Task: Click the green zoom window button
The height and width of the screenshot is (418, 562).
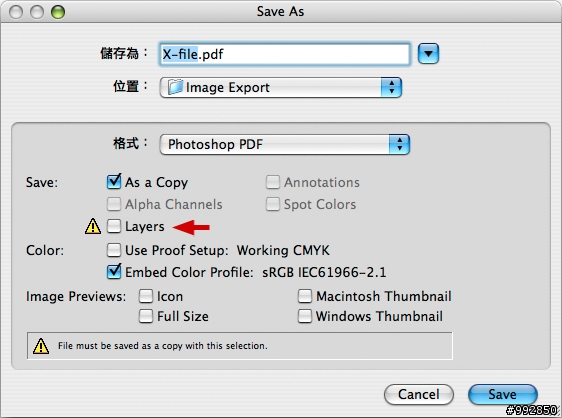Action: [58, 12]
